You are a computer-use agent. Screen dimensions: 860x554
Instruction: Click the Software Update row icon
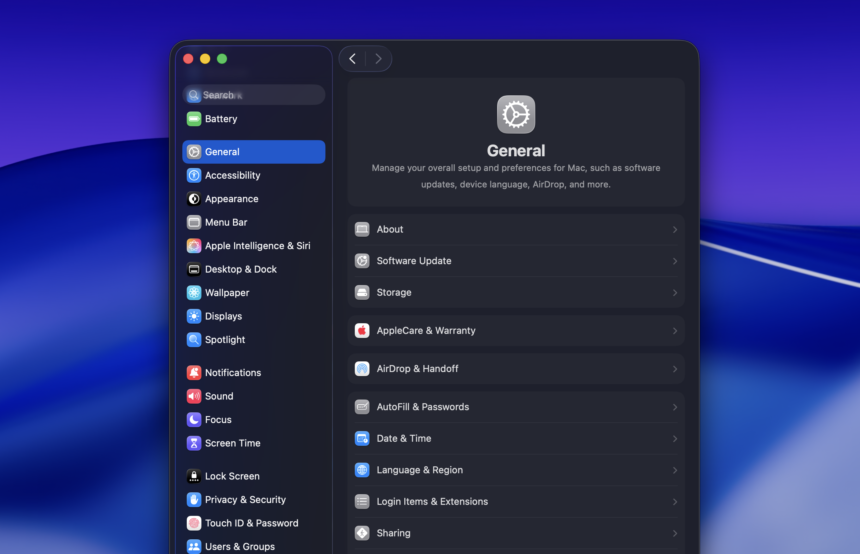[x=362, y=261]
